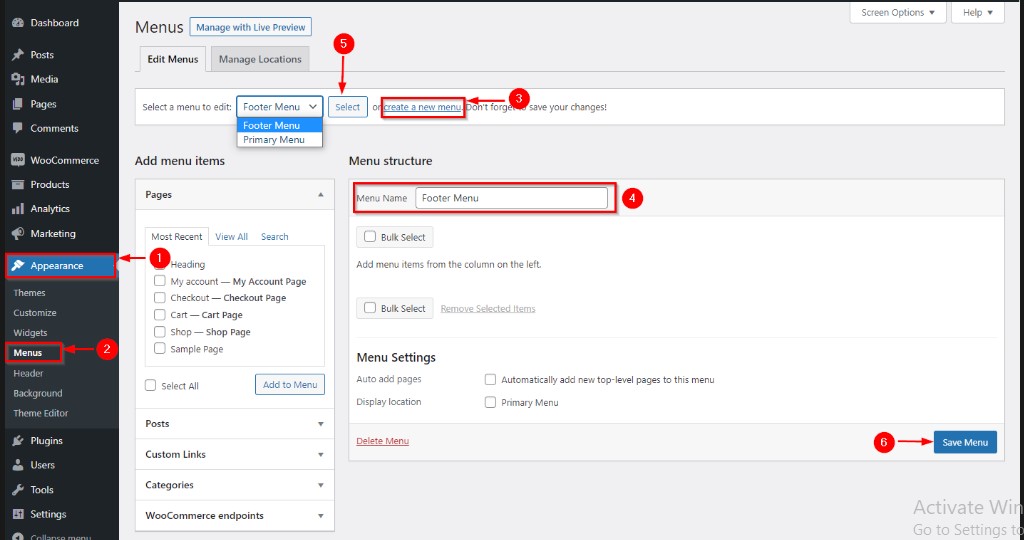1024x540 pixels.
Task: Toggle the upper Bulk Select checkbox
Action: (370, 236)
